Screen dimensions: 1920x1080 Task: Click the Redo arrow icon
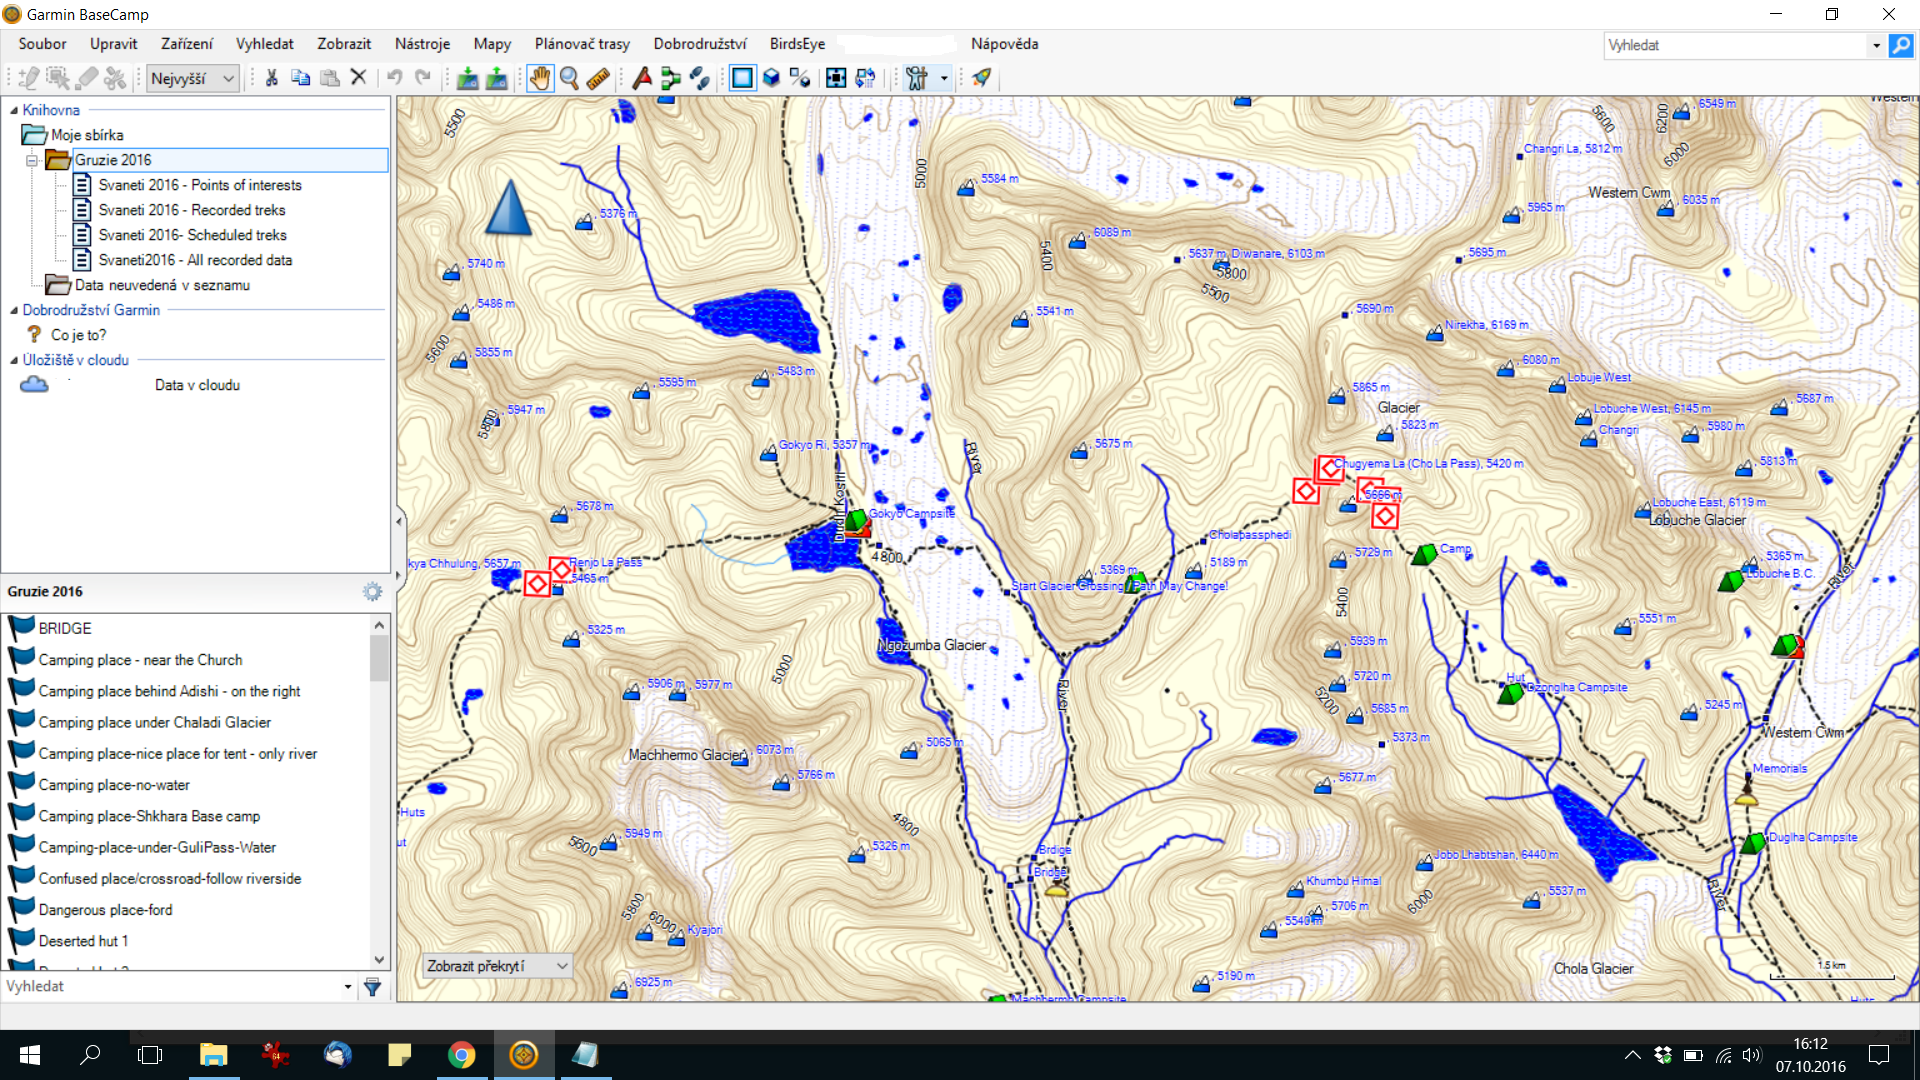tap(423, 78)
